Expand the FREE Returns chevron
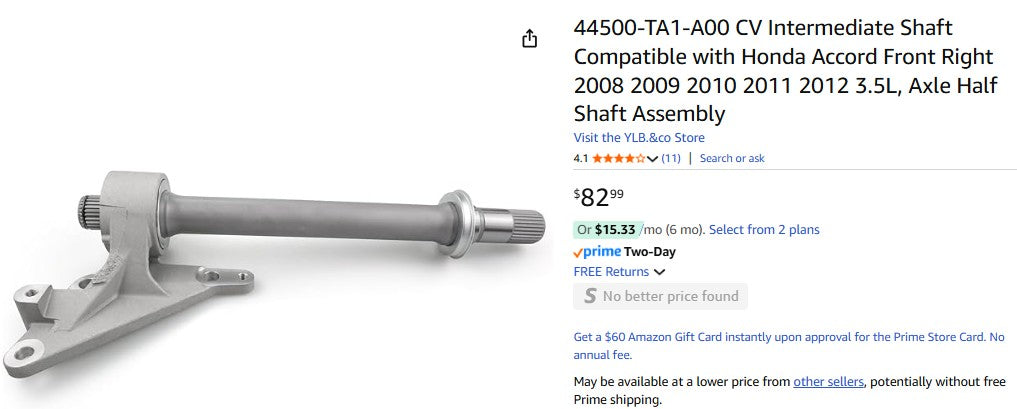 (660, 272)
